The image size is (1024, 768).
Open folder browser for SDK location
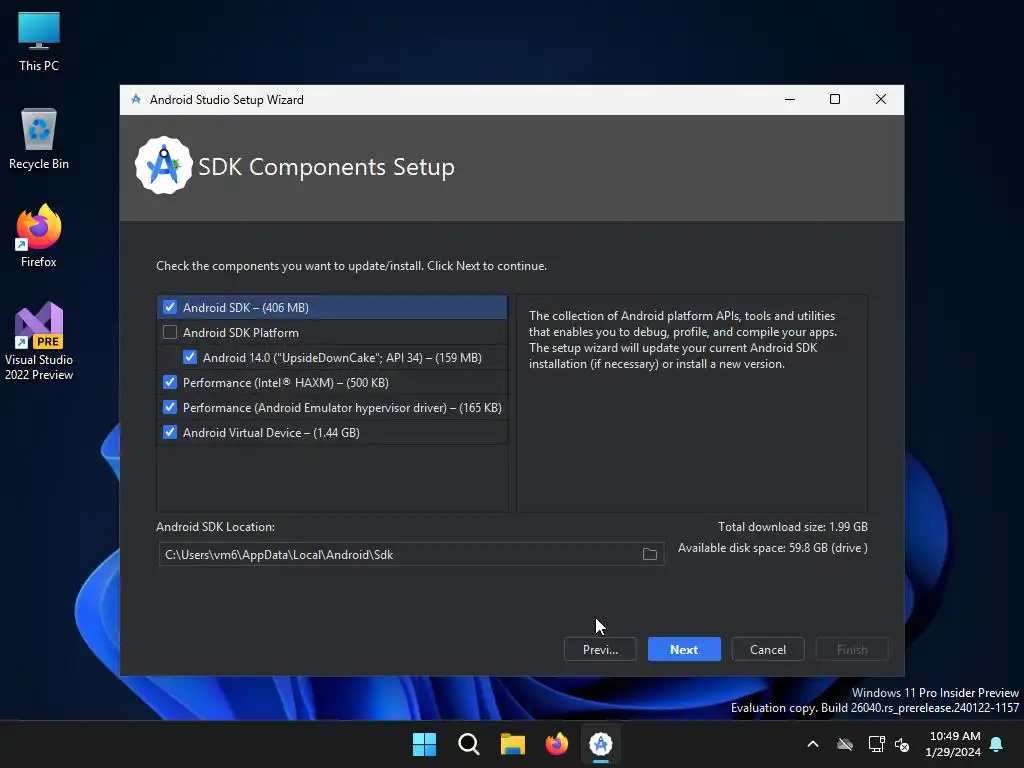point(650,554)
